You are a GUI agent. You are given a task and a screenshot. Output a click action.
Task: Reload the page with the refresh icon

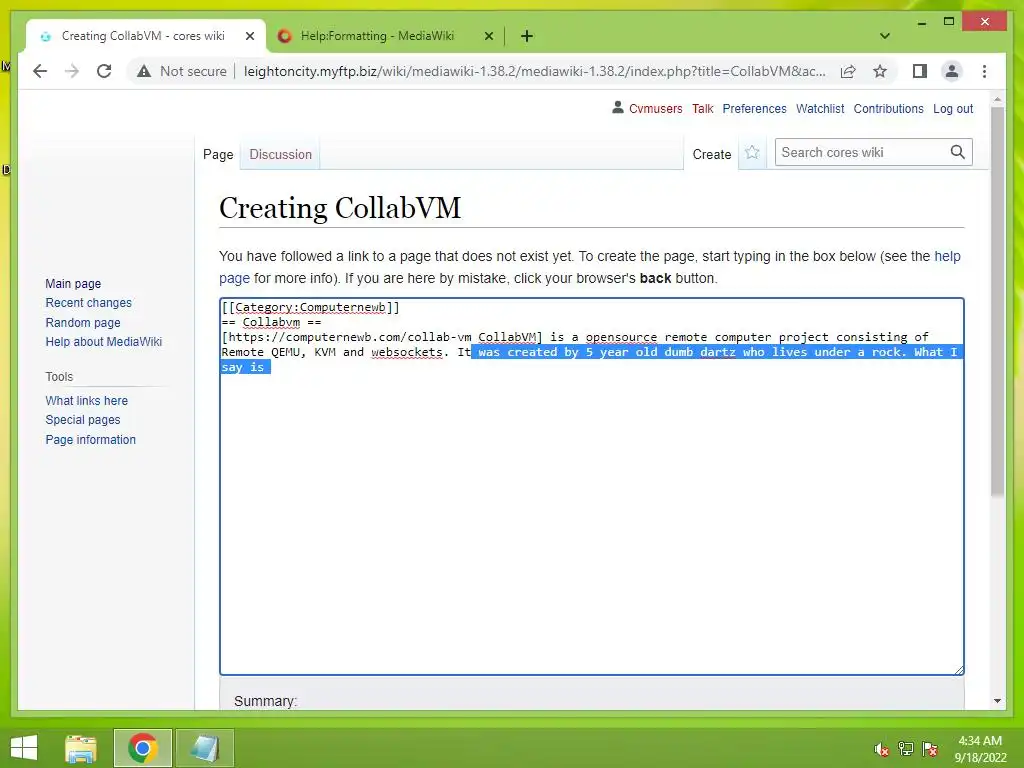(x=104, y=71)
